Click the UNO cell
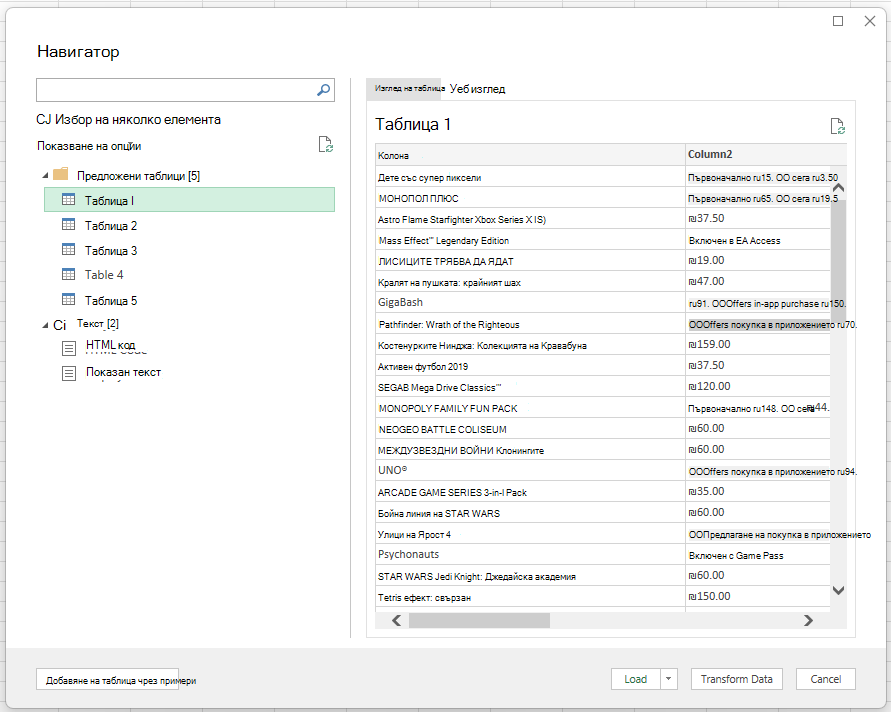891x712 pixels. pyautogui.click(x=530, y=470)
